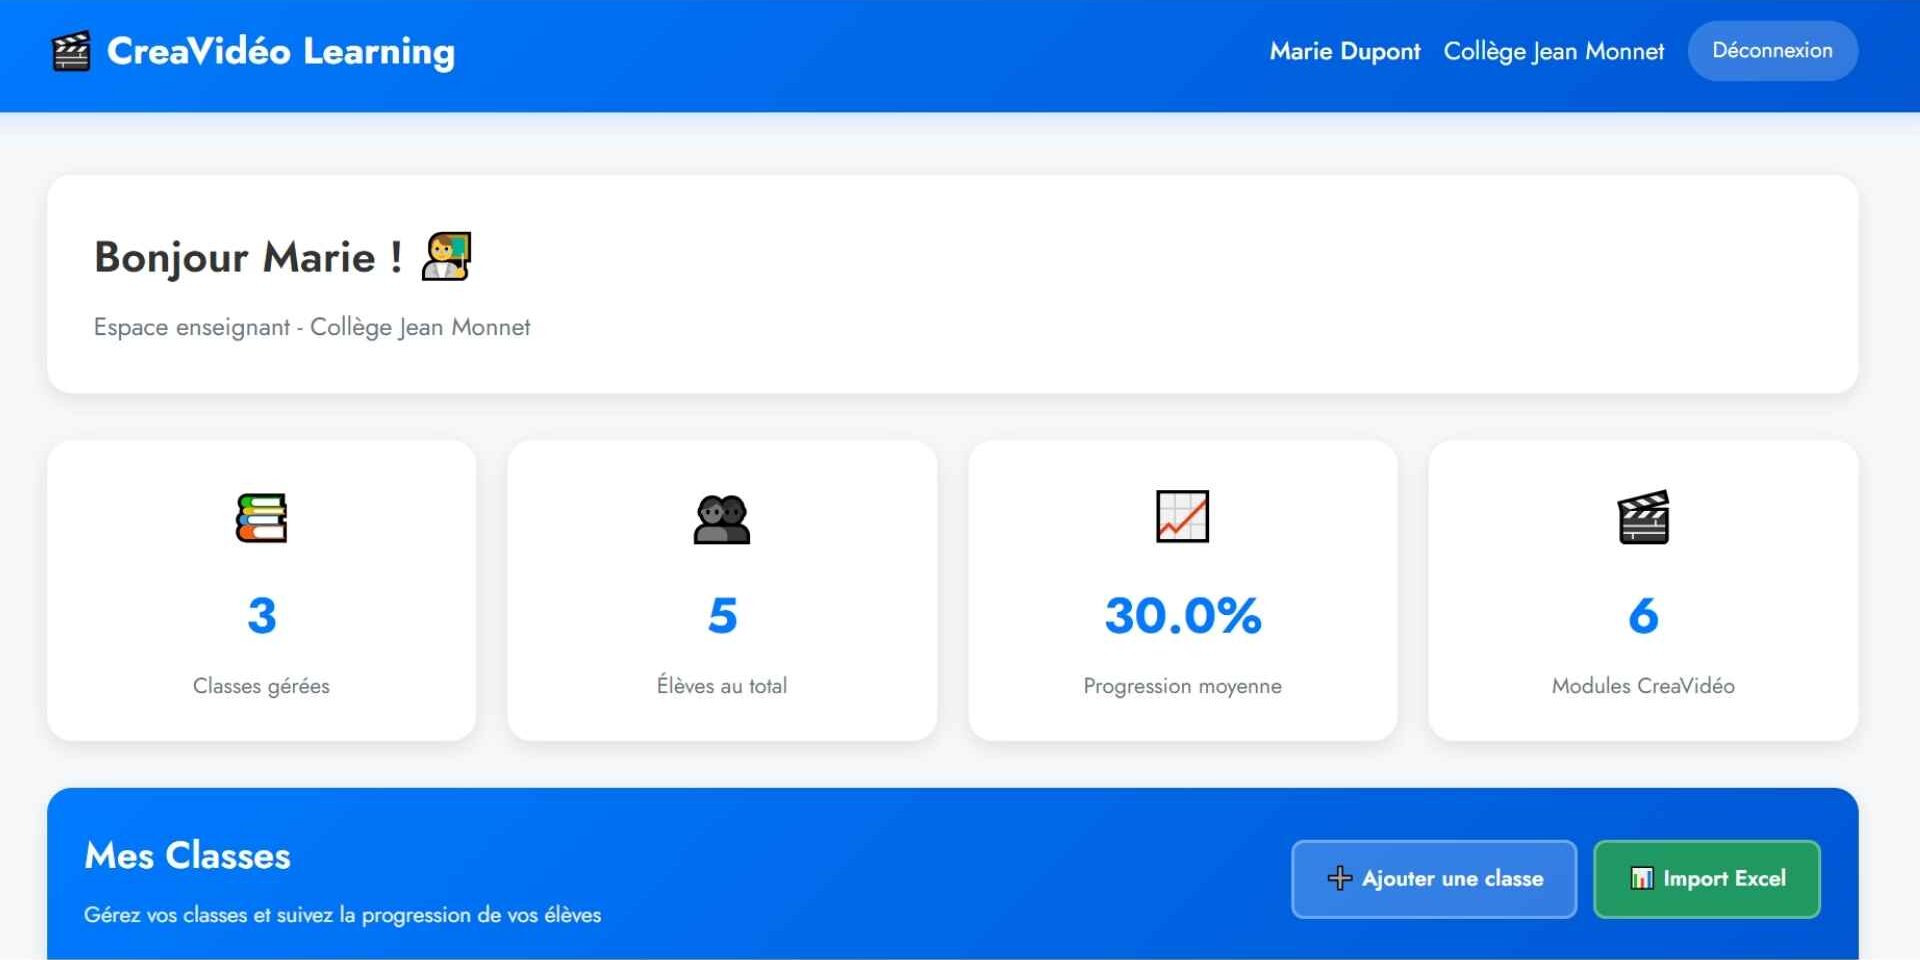Select the Modules CreaVidéo label
This screenshot has height=960, width=1920.
(1643, 686)
